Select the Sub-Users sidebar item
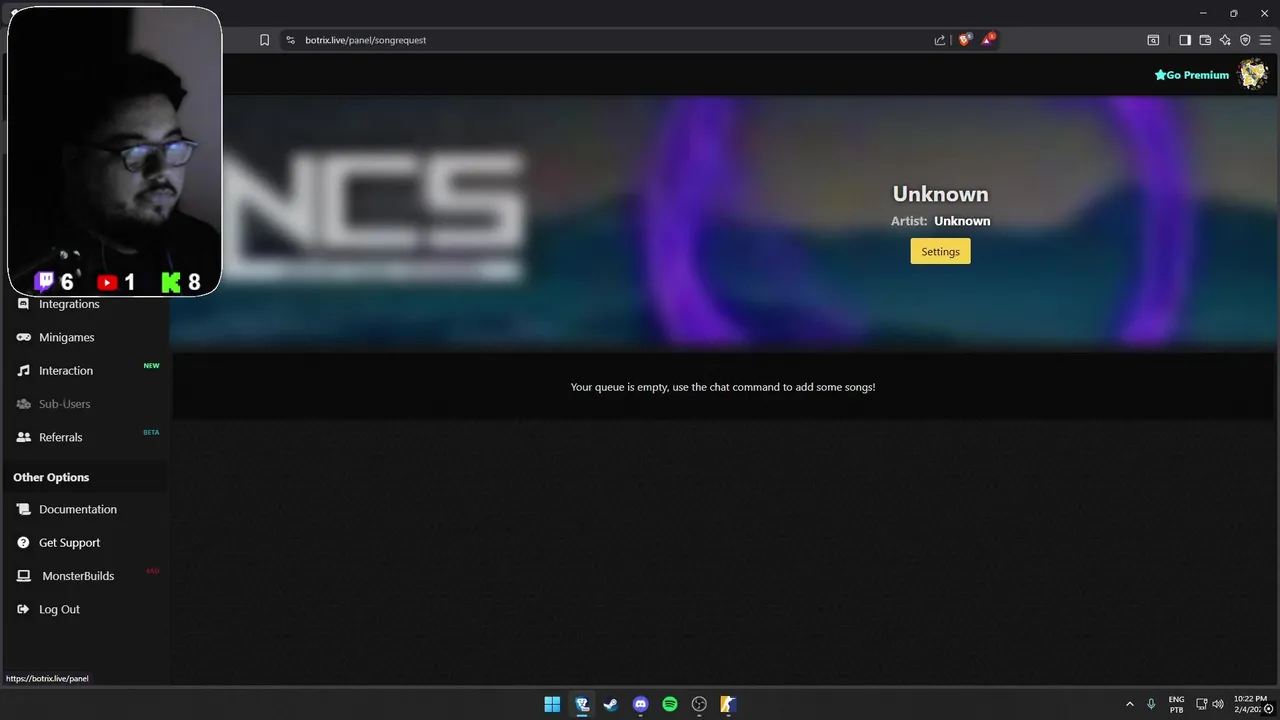Viewport: 1280px width, 720px height. (x=64, y=404)
